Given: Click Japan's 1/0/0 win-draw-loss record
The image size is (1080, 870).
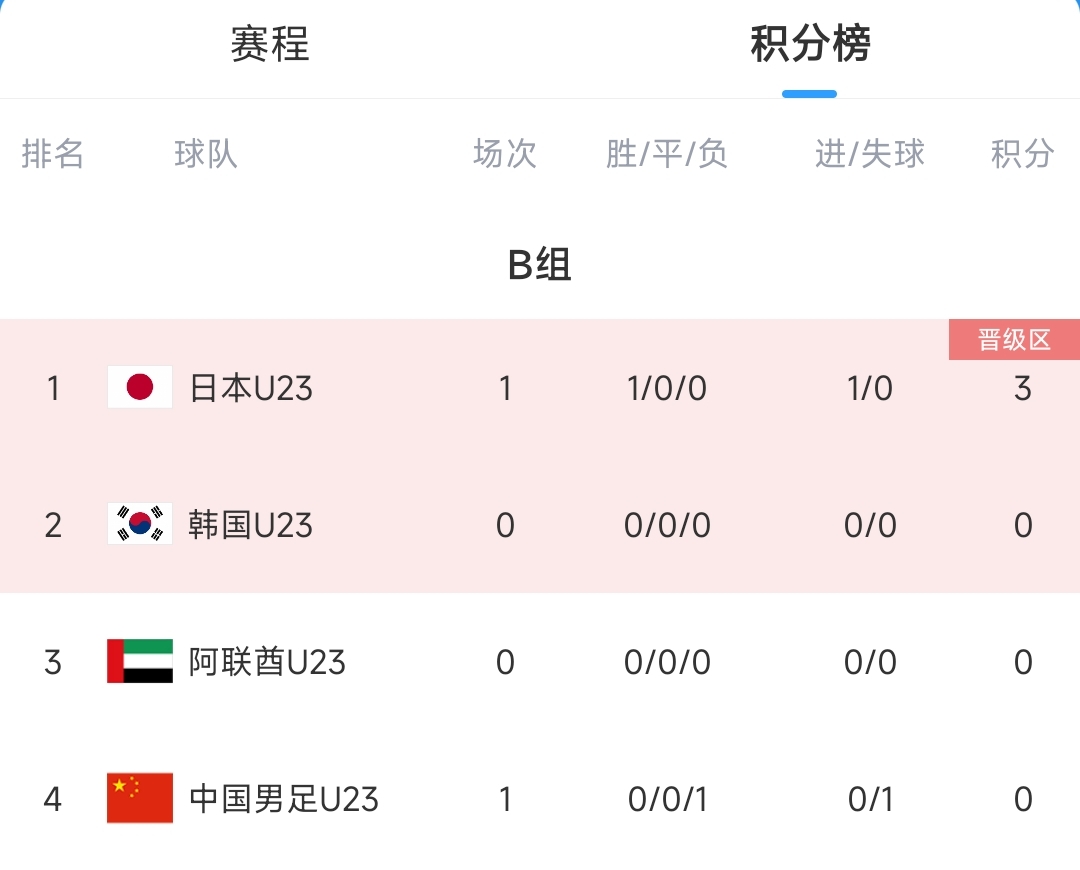Looking at the screenshot, I should pyautogui.click(x=667, y=388).
